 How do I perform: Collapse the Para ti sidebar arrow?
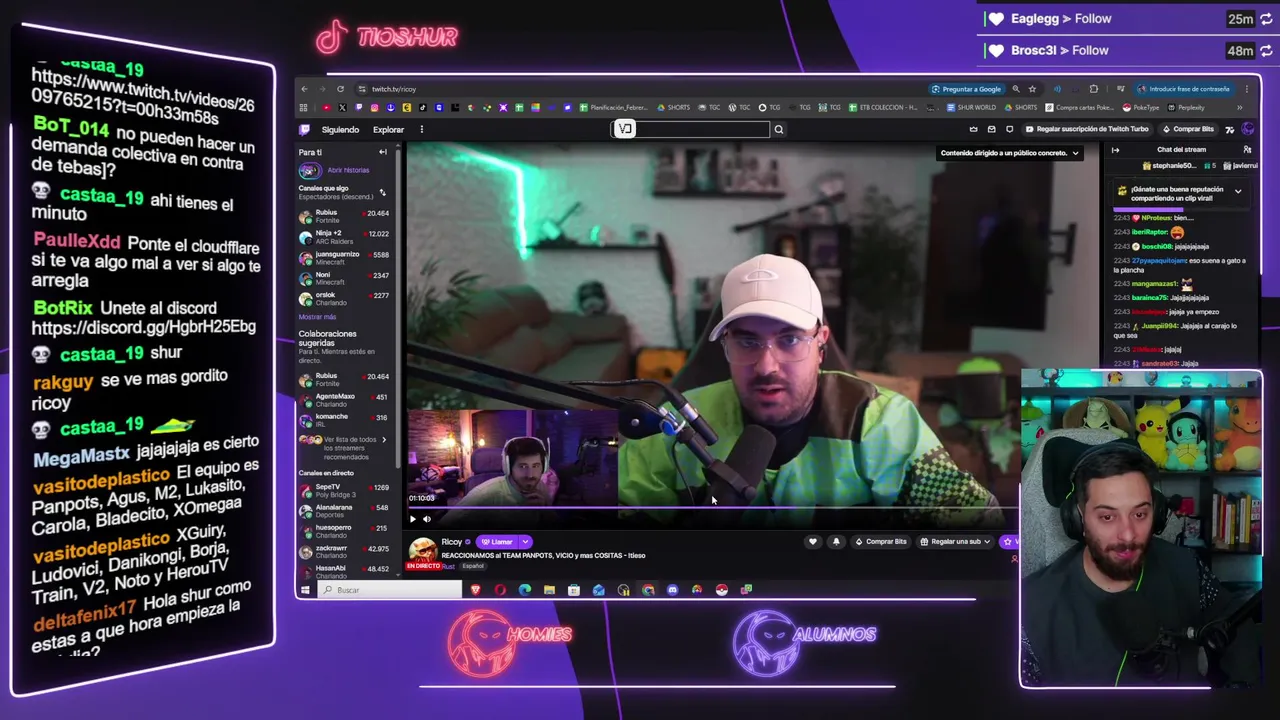pos(382,152)
